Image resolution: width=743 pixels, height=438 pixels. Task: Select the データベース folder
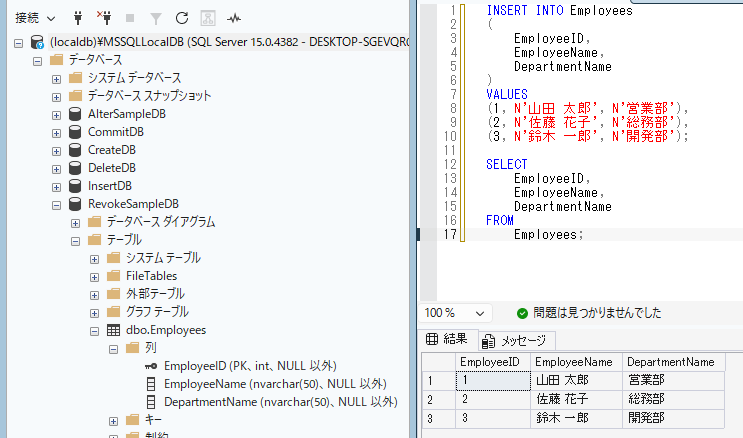[x=86, y=60]
